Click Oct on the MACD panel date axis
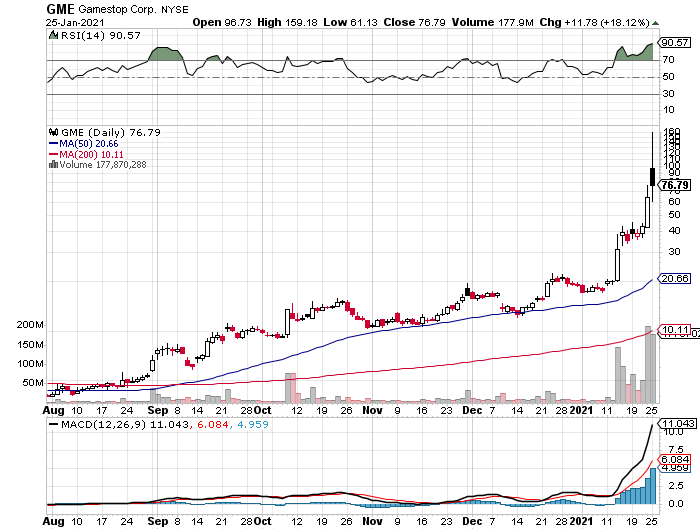 coord(262,521)
